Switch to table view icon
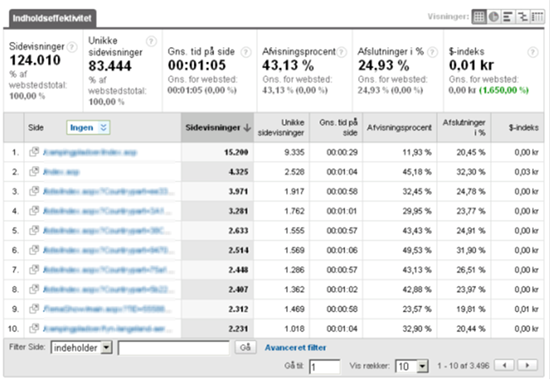 pos(479,16)
